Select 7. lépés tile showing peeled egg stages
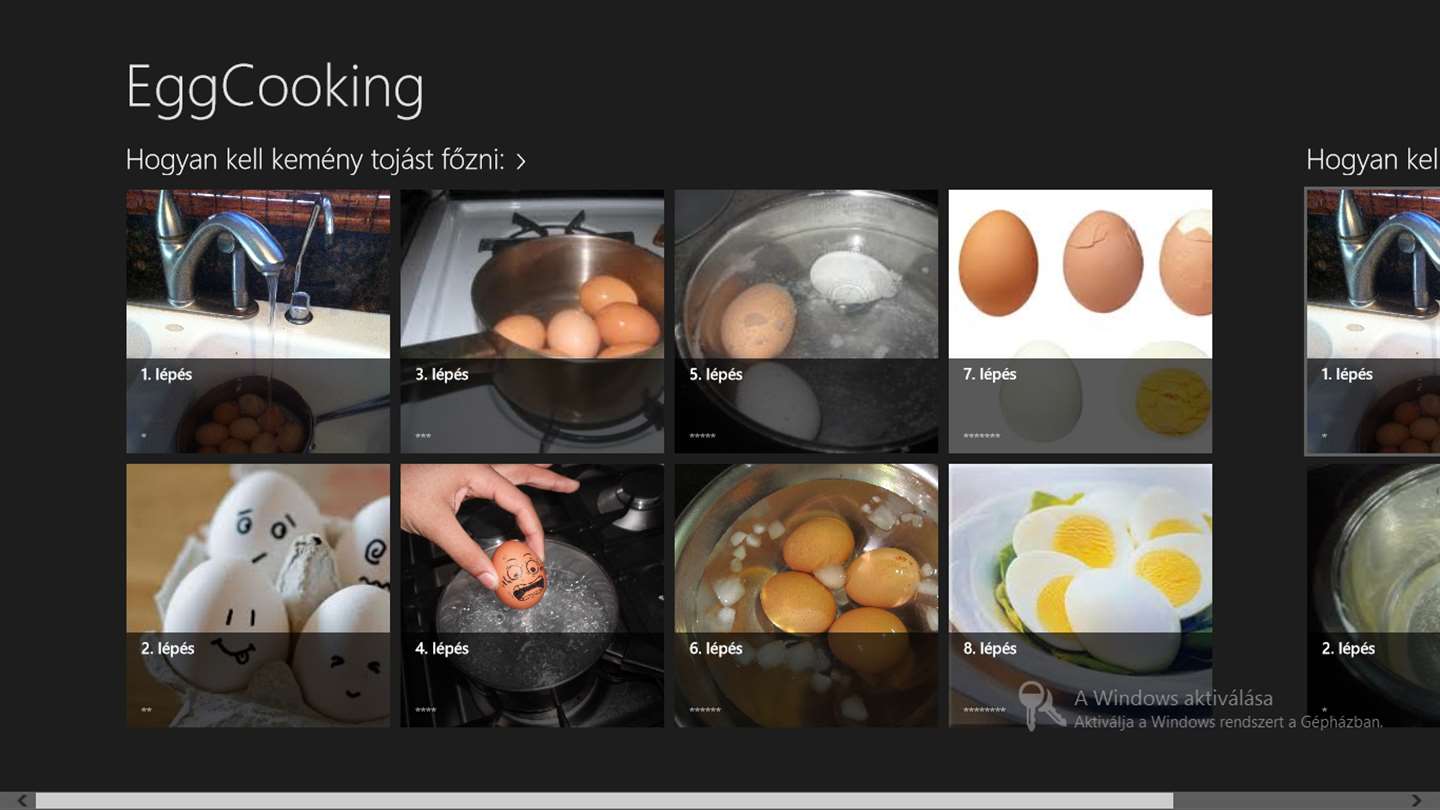This screenshot has height=810, width=1440. click(x=1080, y=321)
